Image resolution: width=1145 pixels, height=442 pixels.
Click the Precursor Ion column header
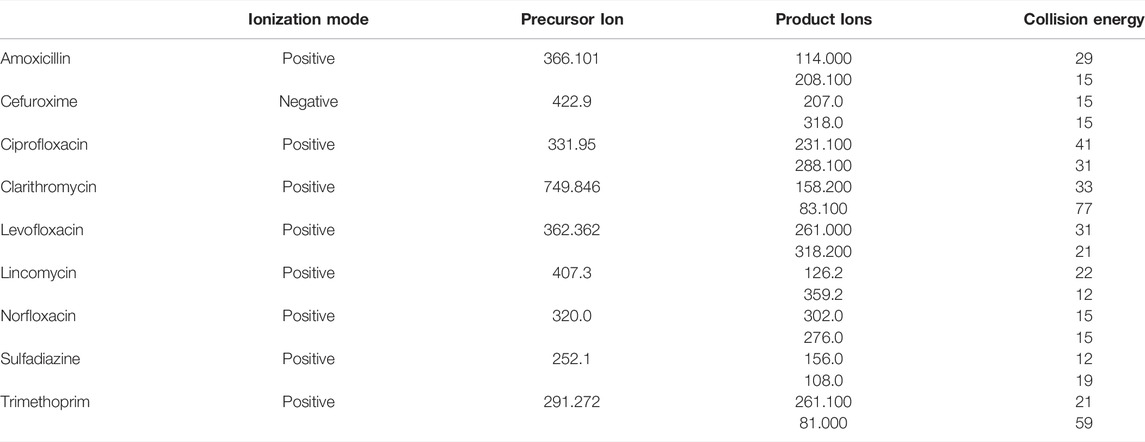[572, 20]
